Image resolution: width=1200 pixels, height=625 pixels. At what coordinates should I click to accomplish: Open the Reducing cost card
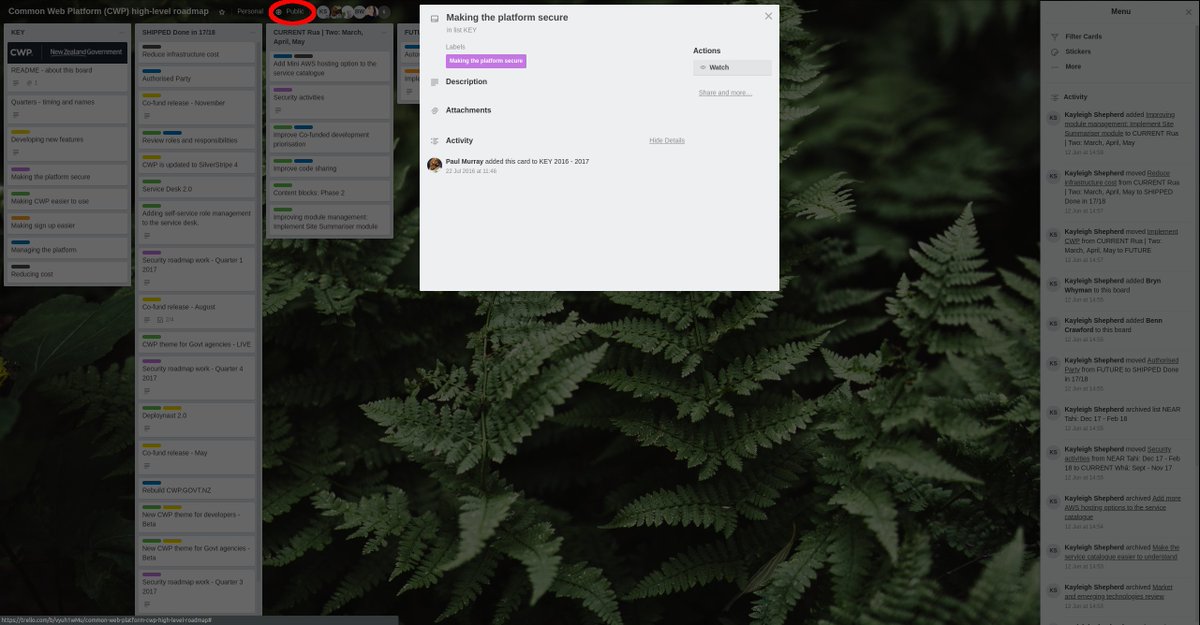[x=67, y=272]
